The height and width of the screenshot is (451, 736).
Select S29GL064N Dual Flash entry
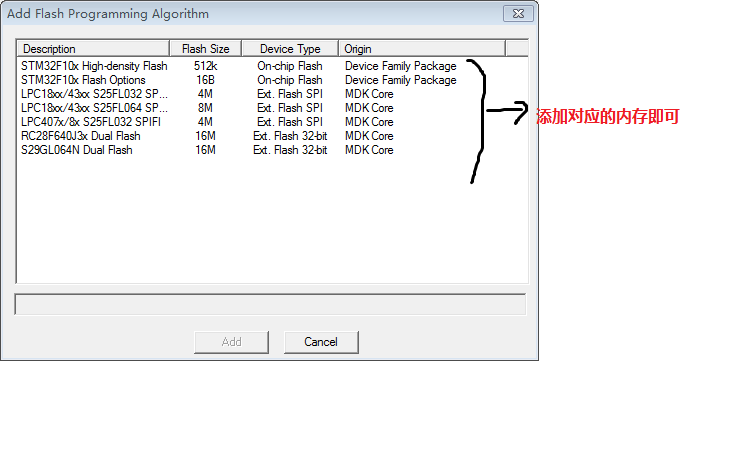[77, 150]
